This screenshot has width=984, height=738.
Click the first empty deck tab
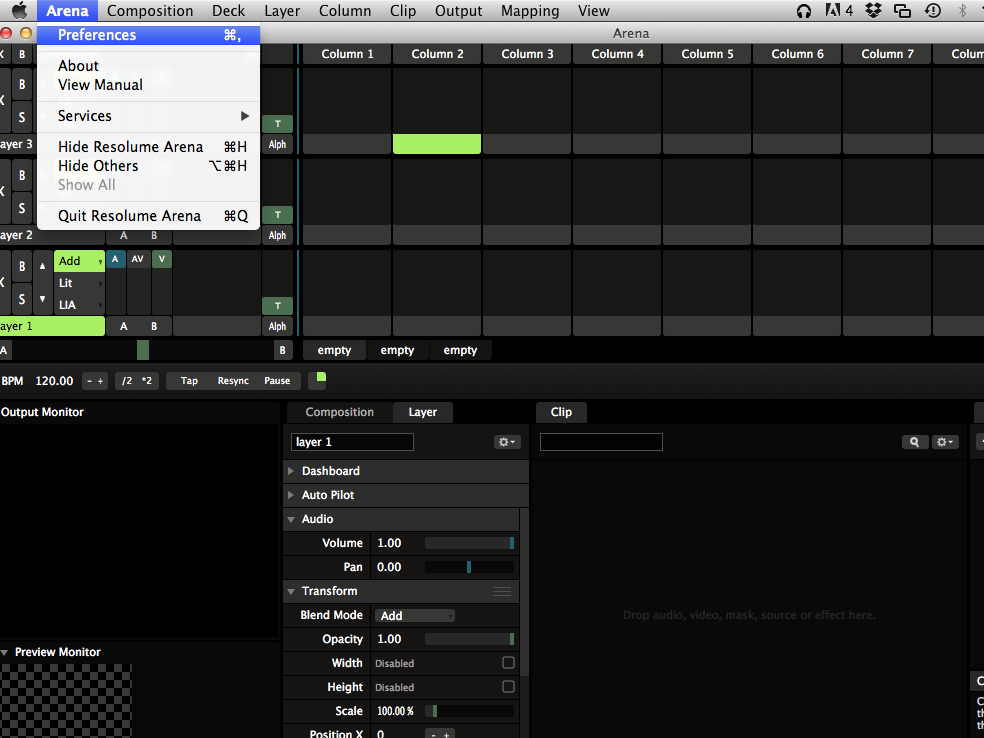[334, 350]
